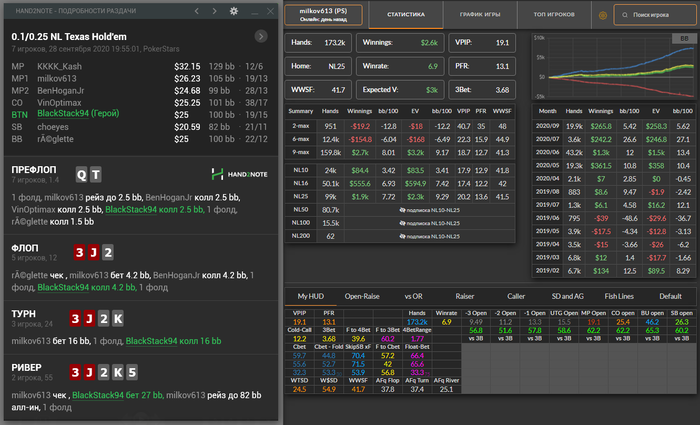Click the lock icon in NL200 row
Screen dimensions: 700x425
coord(401,236)
